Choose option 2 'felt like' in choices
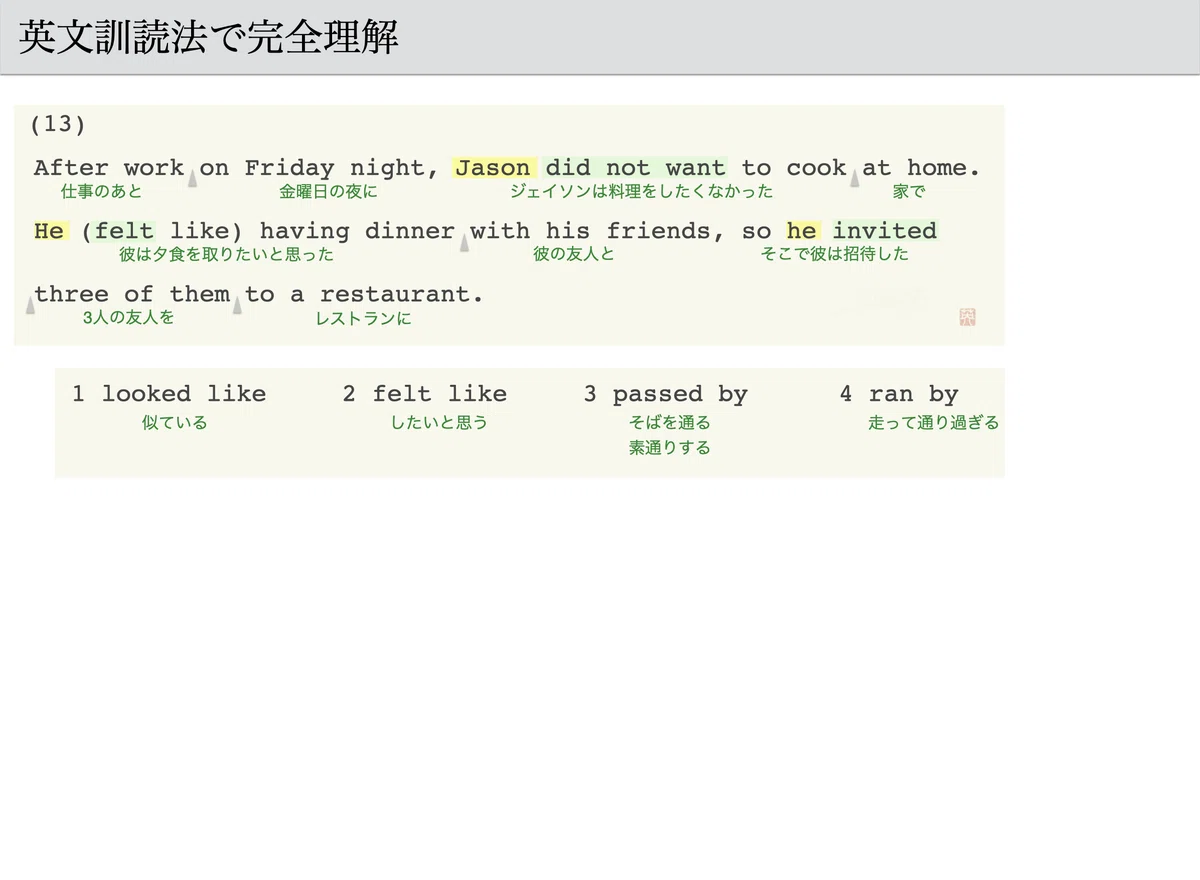The image size is (1200, 880). point(425,394)
